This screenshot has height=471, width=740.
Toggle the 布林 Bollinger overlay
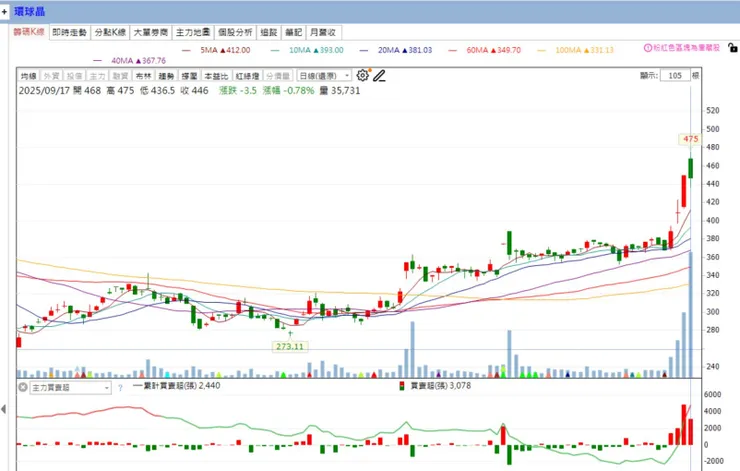click(143, 76)
